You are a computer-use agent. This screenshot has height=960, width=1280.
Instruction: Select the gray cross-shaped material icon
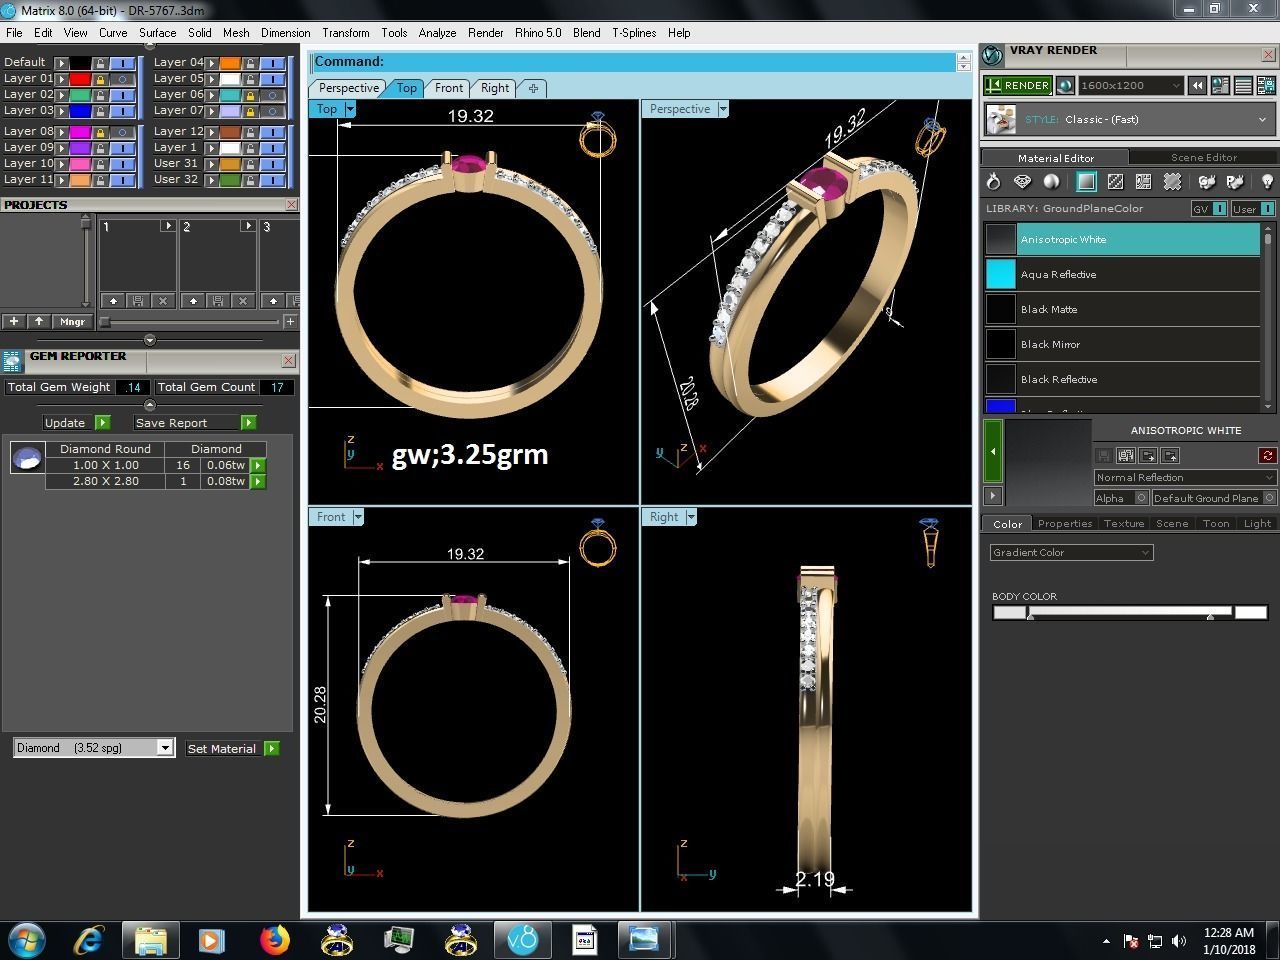[1172, 182]
